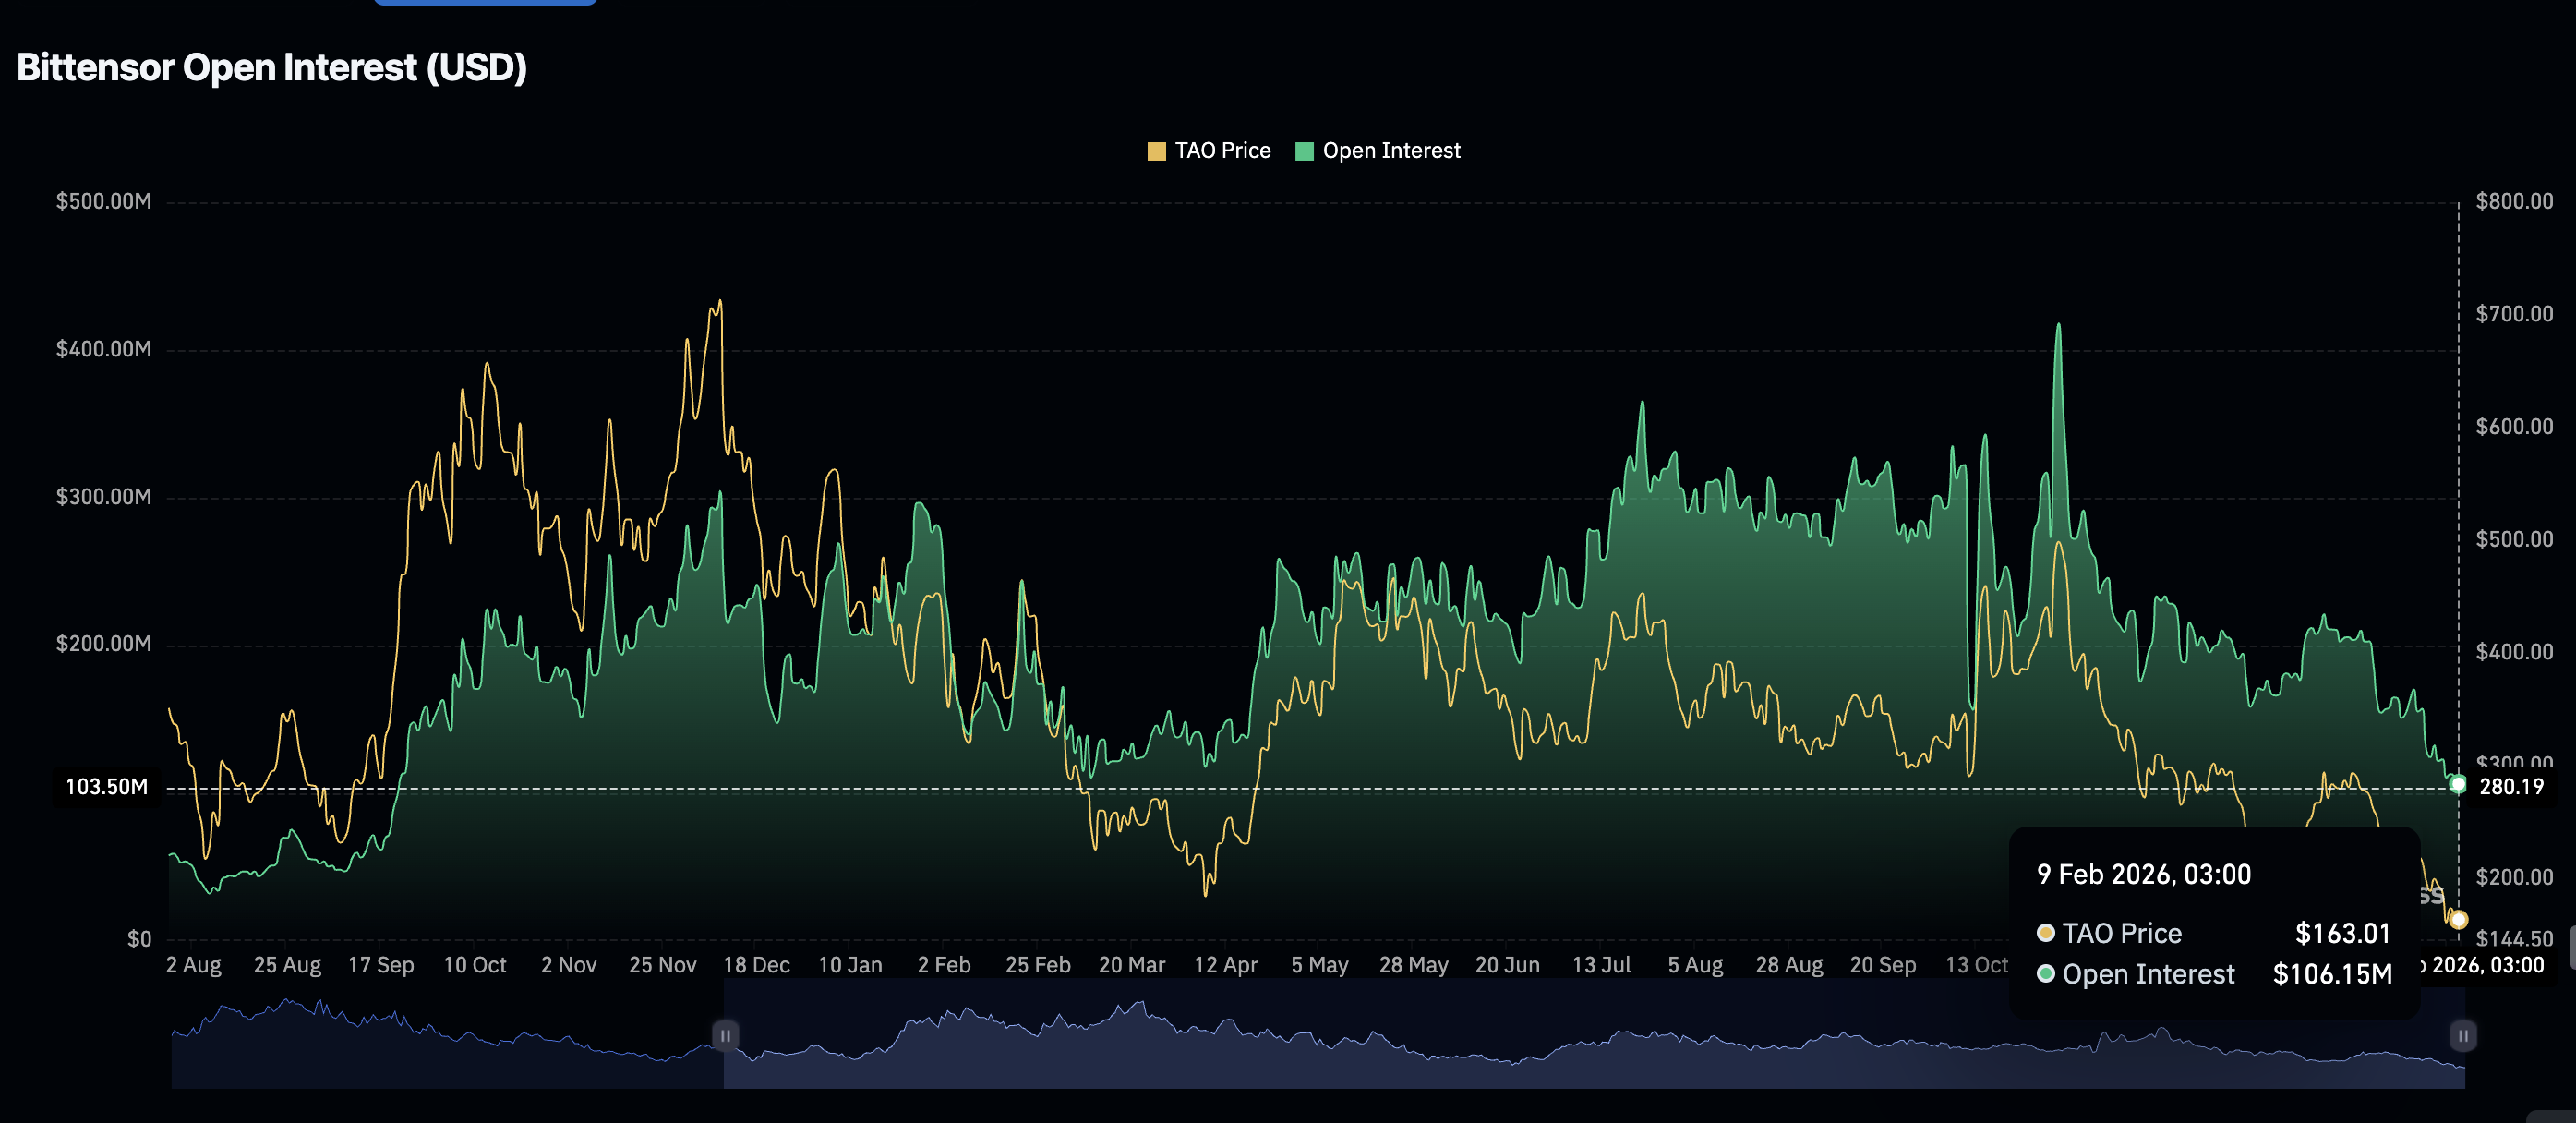The width and height of the screenshot is (2576, 1123).
Task: Click the green dot in tooltip Open Interest row
Action: point(2046,974)
